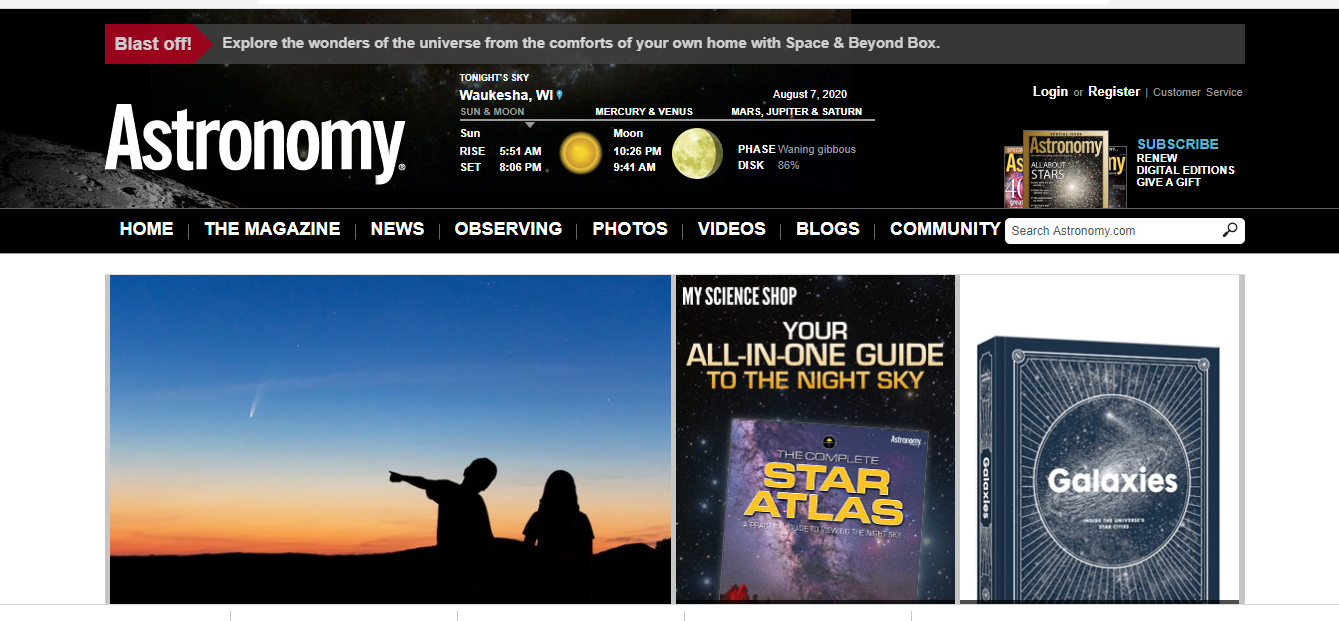The image size is (1339, 621).
Task: Open the Home menu item
Action: point(146,229)
